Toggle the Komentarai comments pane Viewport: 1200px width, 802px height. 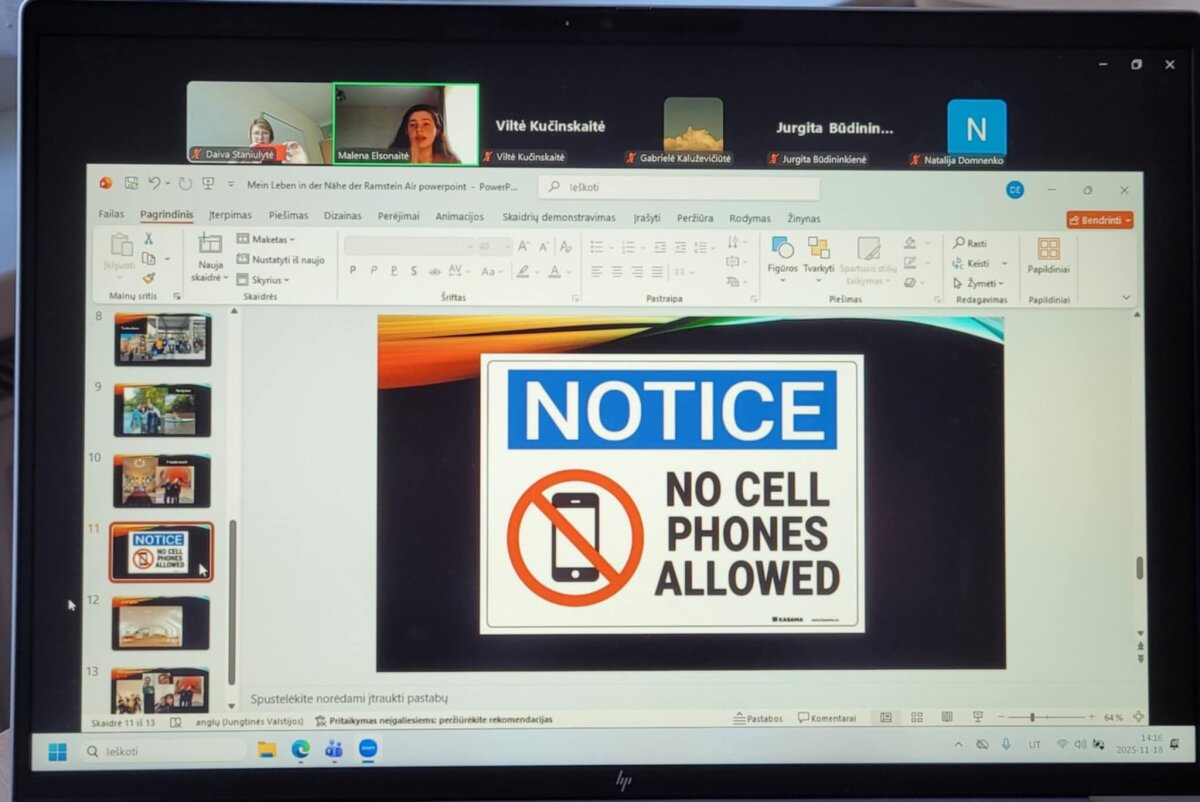827,718
